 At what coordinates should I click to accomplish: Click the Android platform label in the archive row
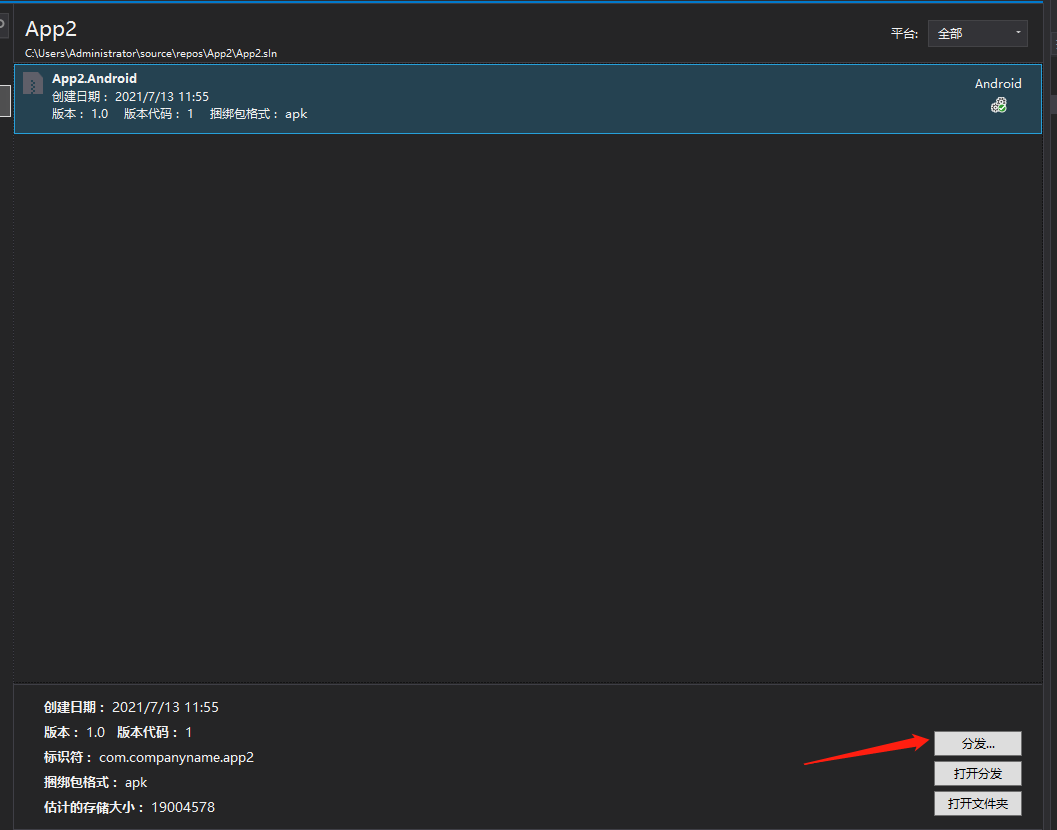point(998,84)
